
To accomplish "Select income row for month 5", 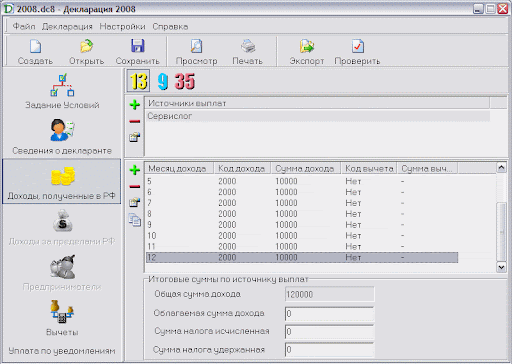I will 302,181.
